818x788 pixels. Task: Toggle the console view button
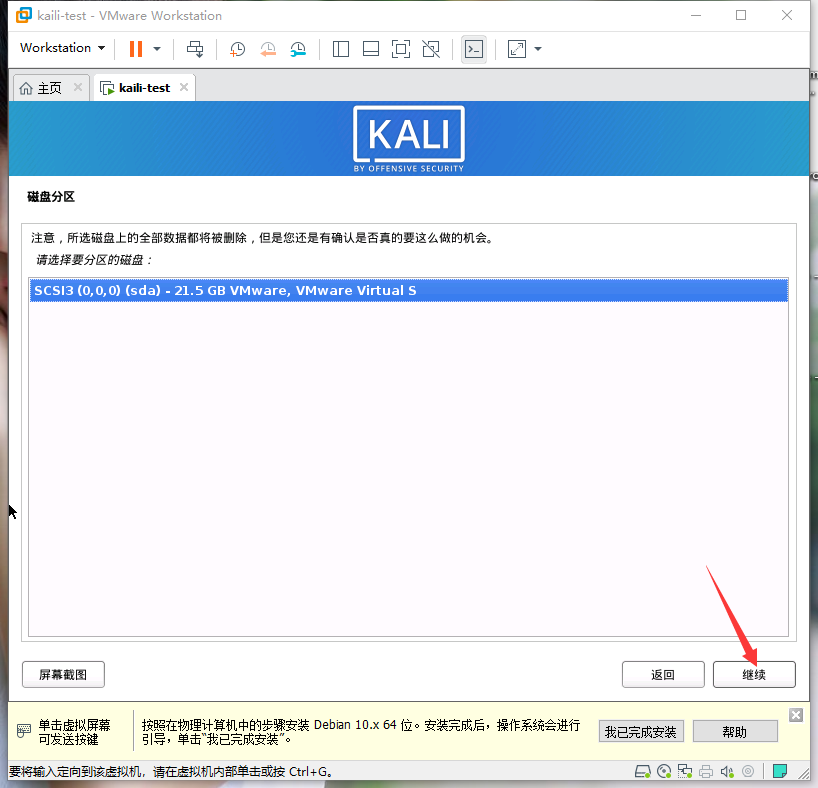click(x=474, y=49)
